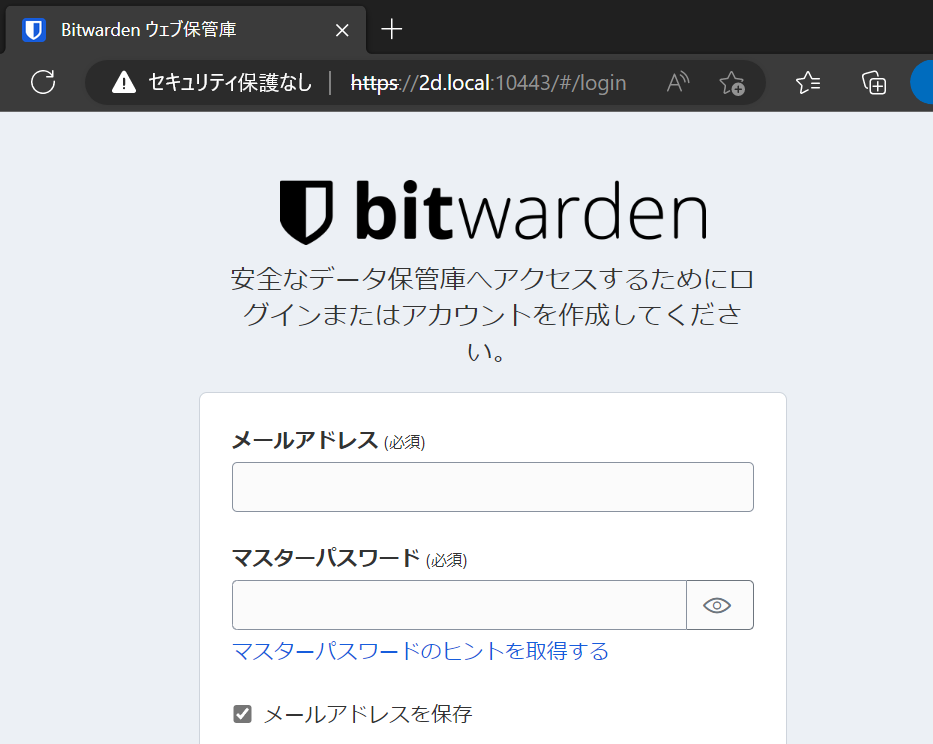
Task: Close the Bitwarden ウェブ保管庫 tab
Action: (342, 30)
